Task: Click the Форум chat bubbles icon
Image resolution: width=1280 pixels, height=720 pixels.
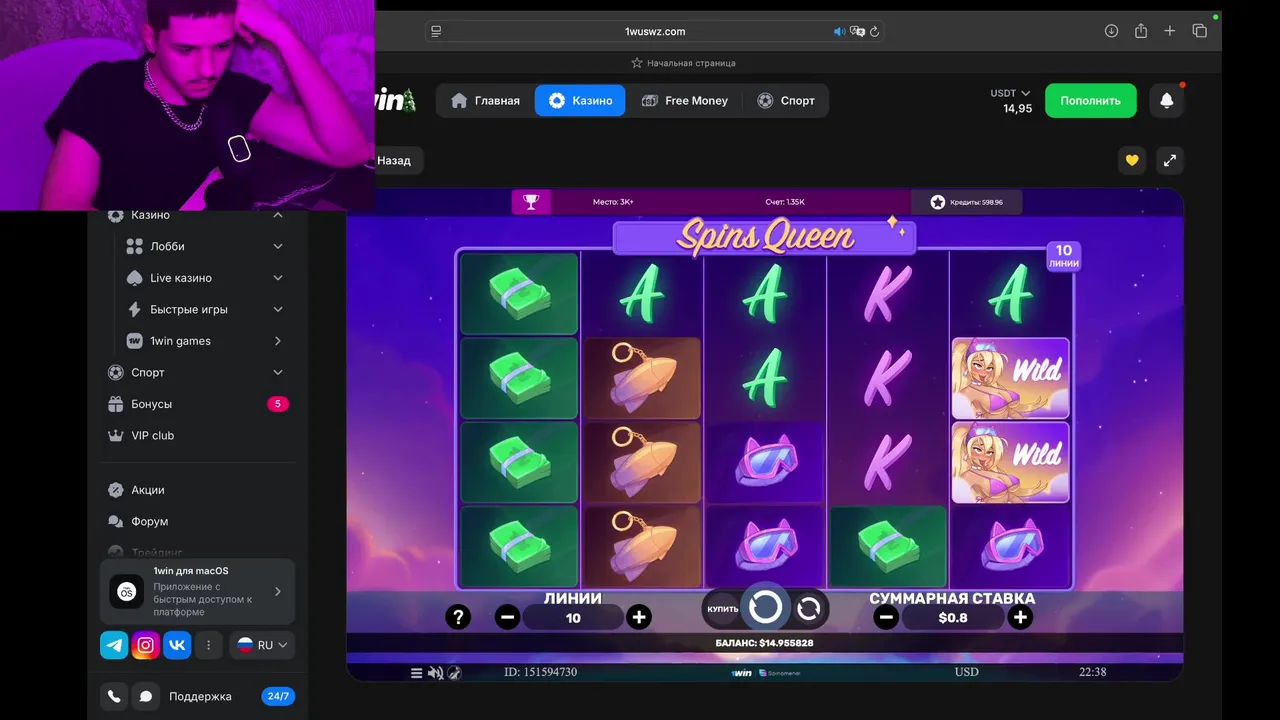Action: 115,522
